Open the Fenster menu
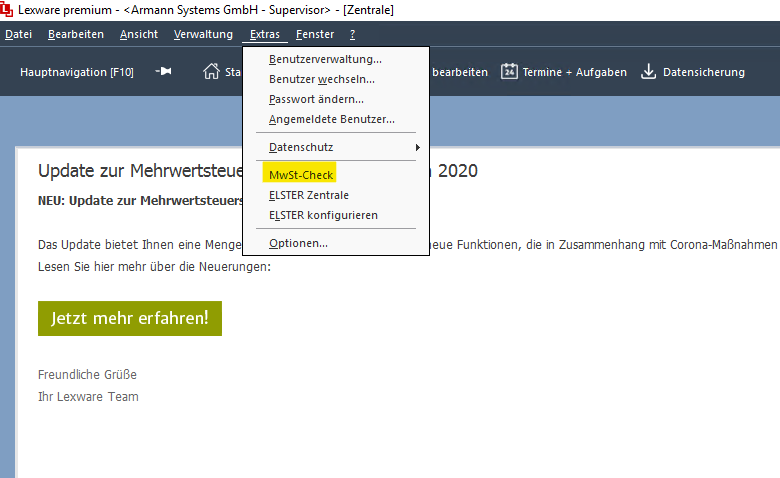 [315, 34]
